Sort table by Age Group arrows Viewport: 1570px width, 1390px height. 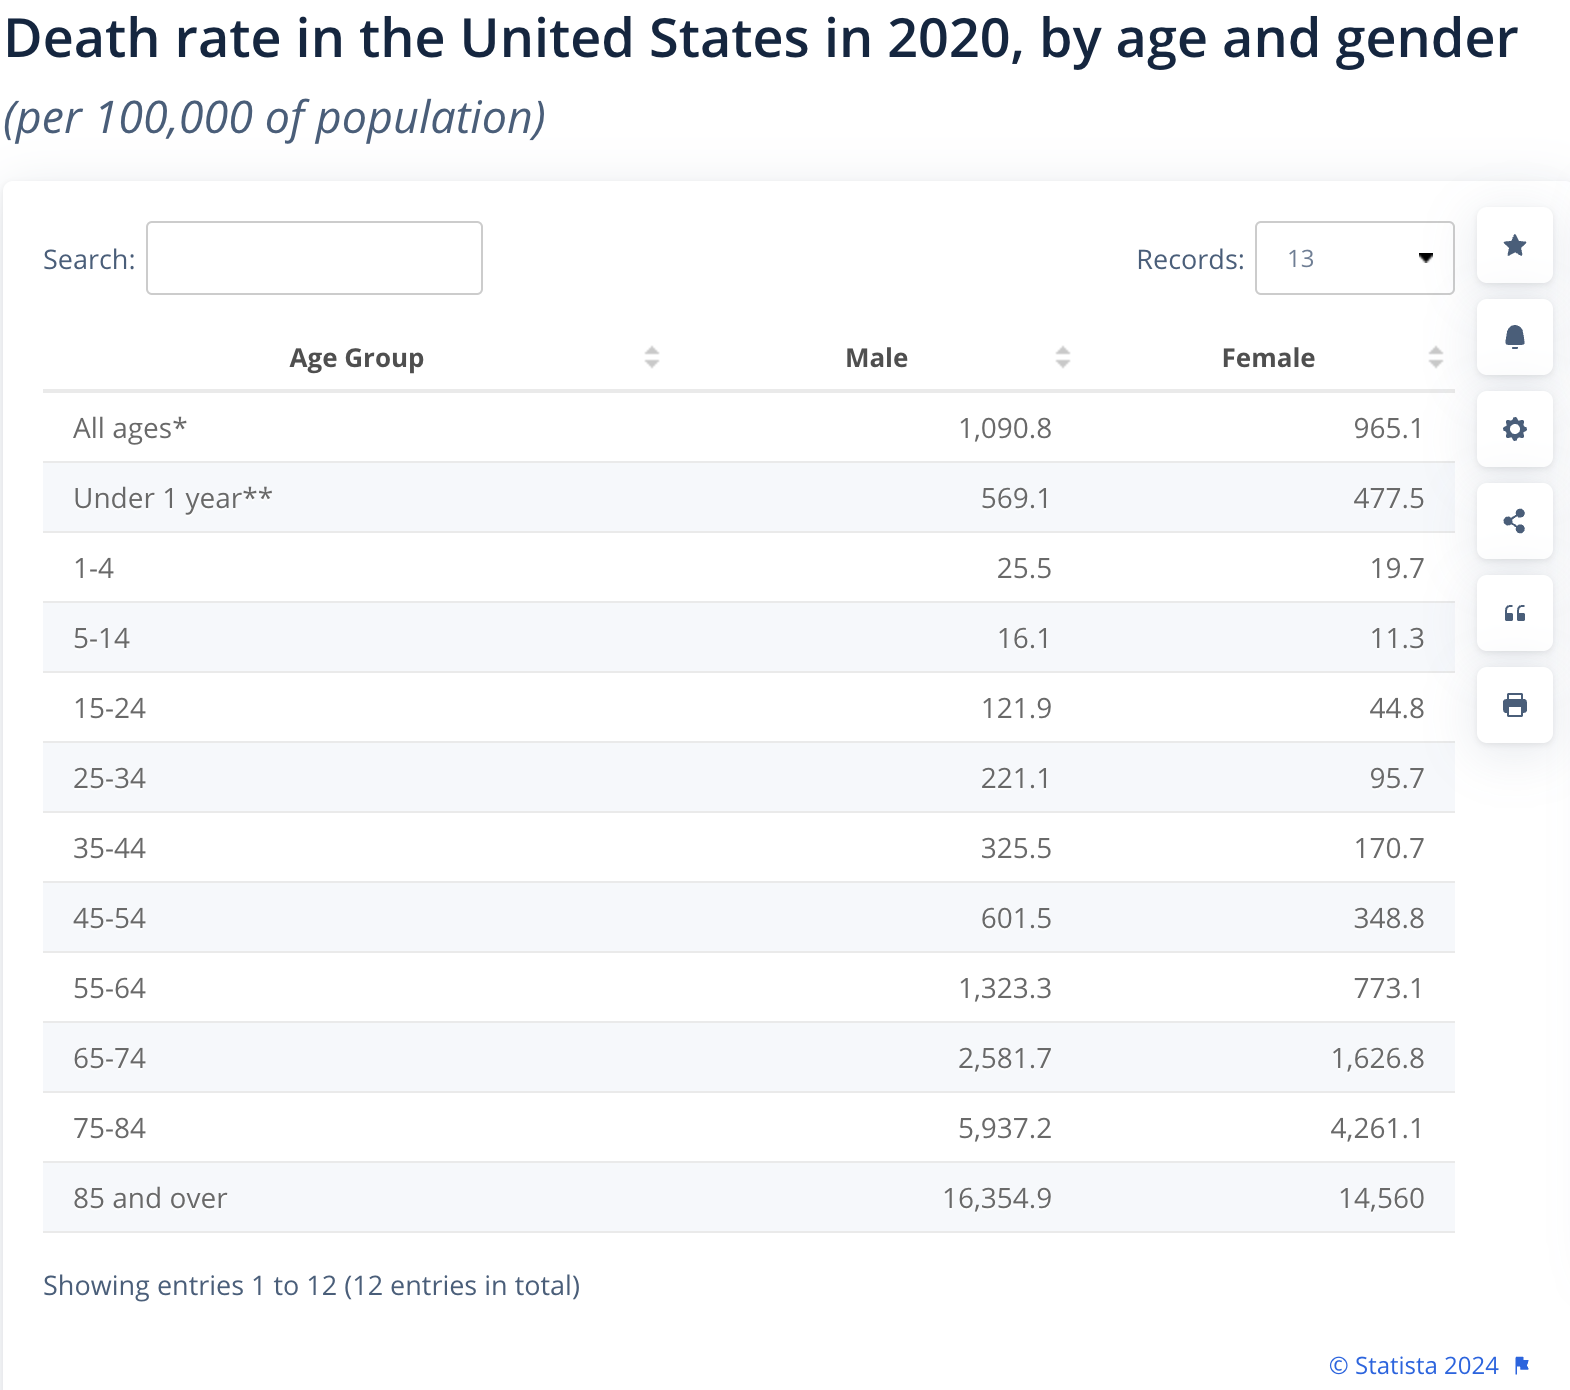click(652, 357)
